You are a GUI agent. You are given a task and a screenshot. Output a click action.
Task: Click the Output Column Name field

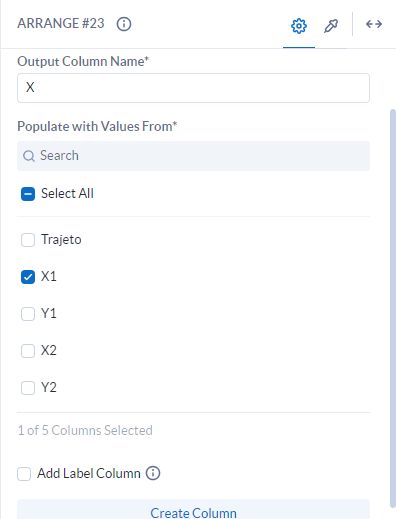click(193, 88)
